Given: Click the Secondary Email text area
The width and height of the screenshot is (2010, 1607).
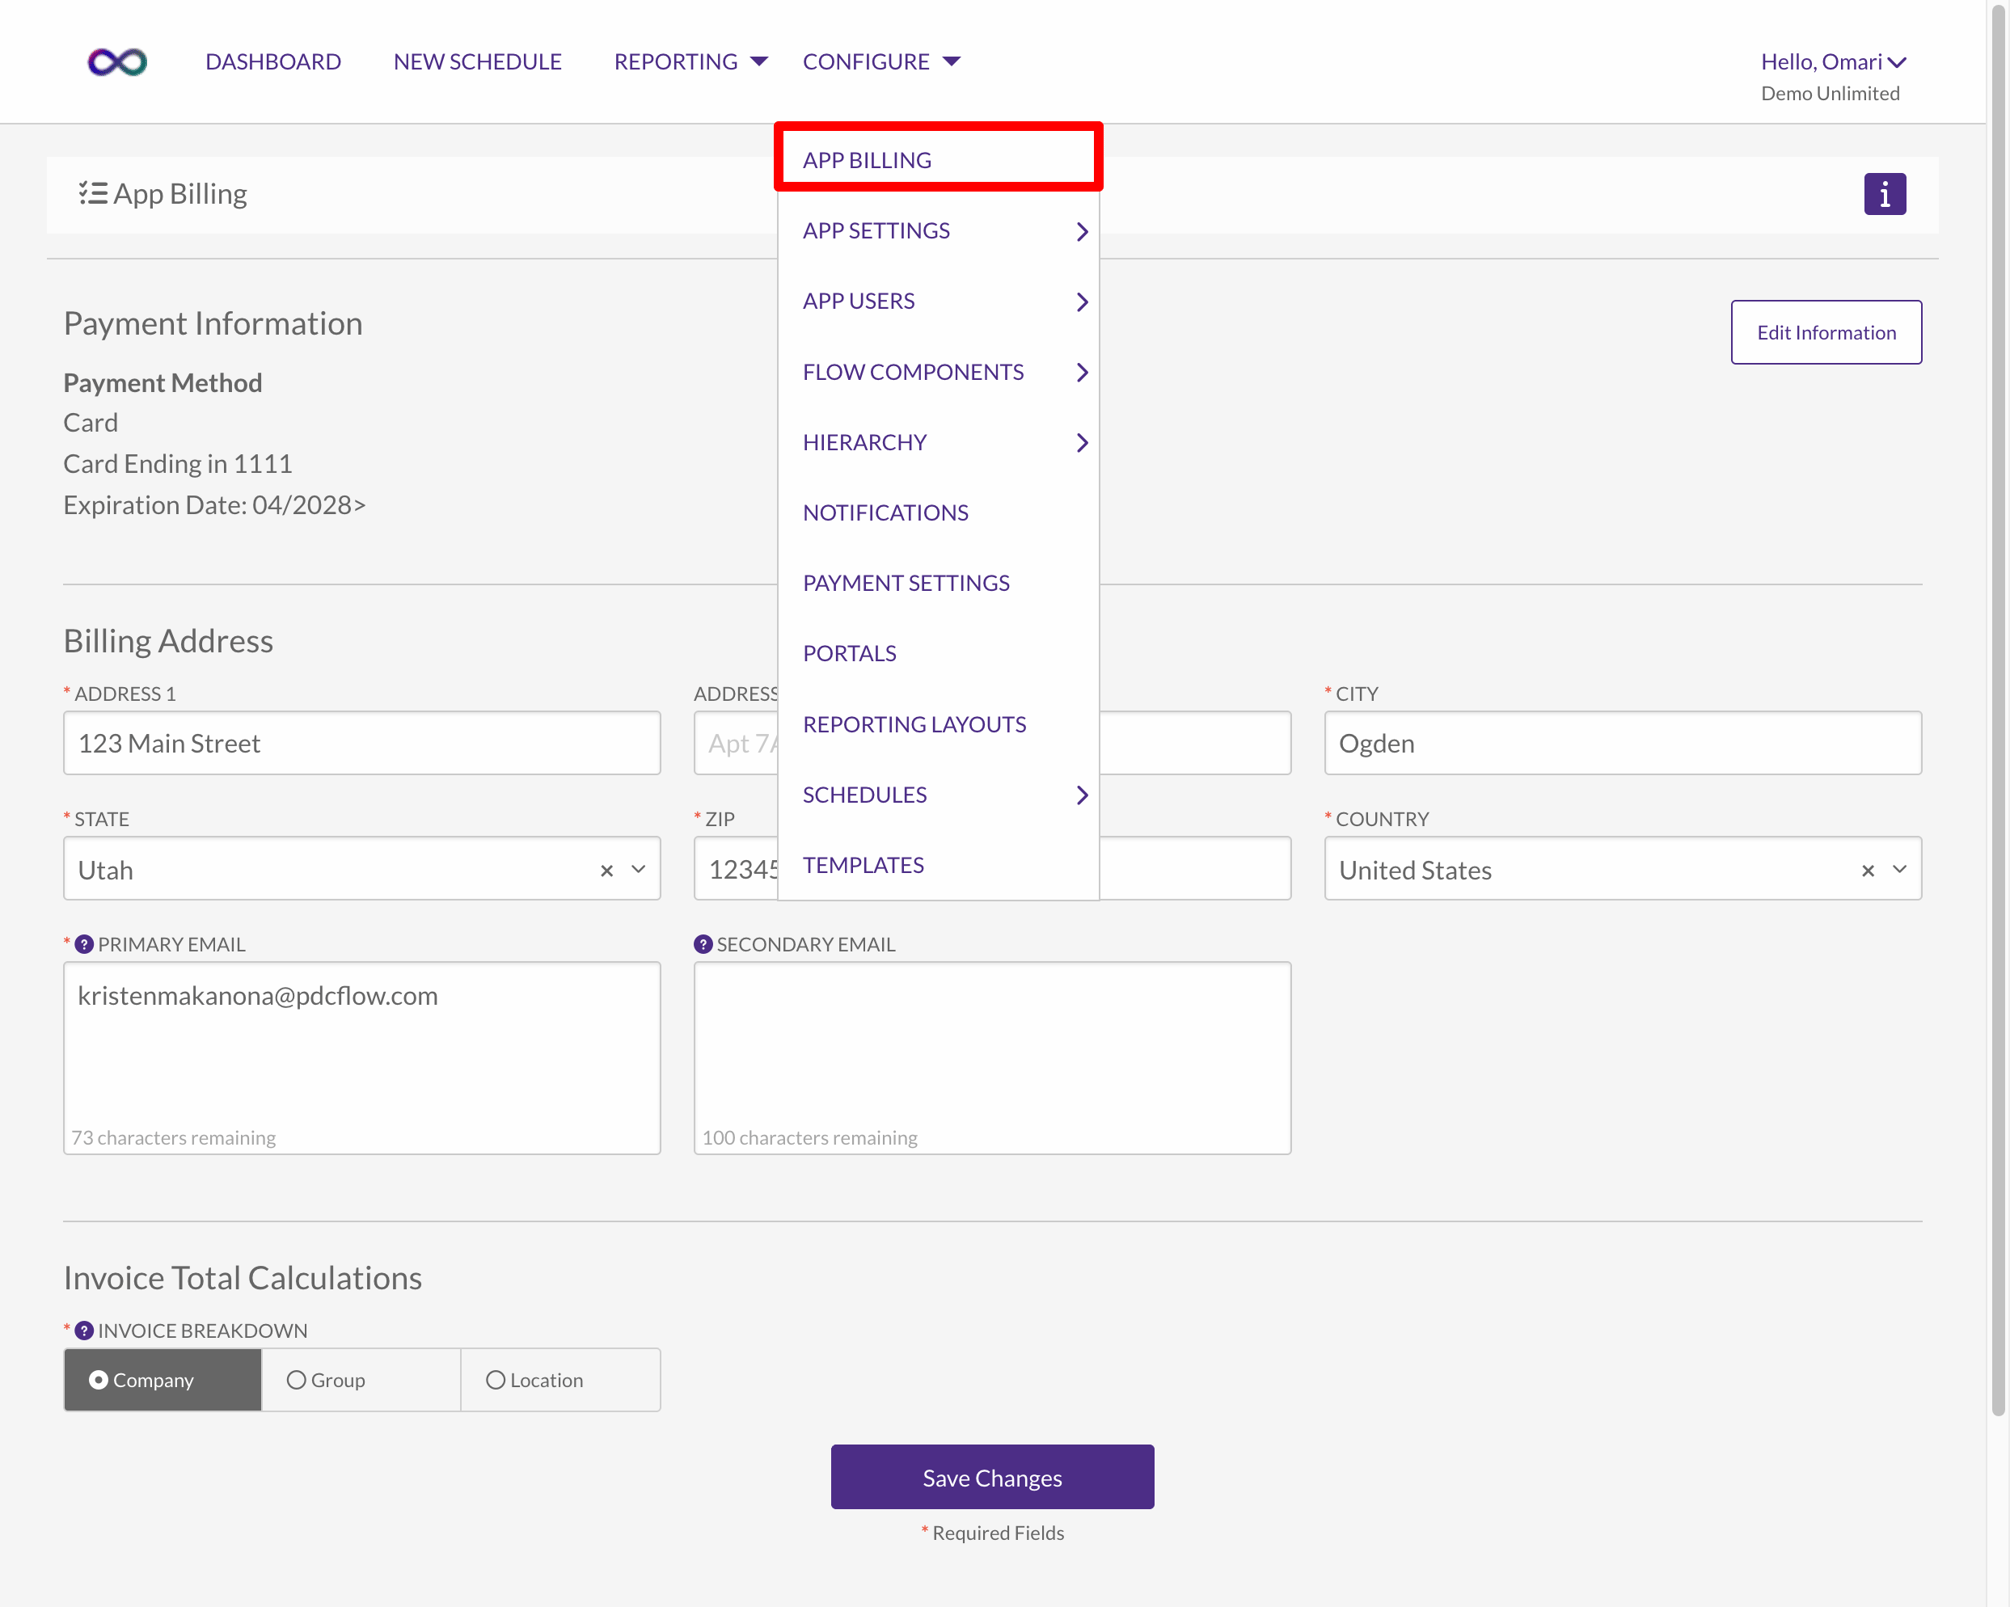Looking at the screenshot, I should pos(992,1058).
